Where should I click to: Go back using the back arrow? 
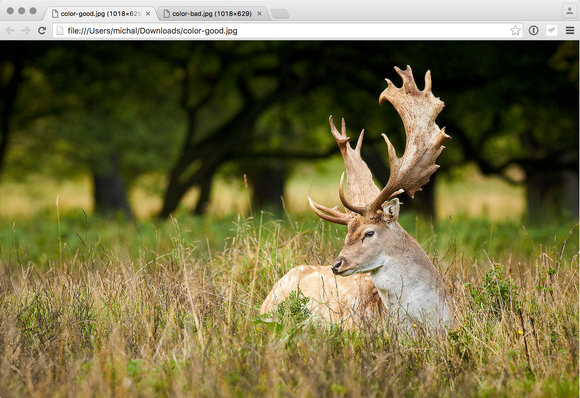tap(10, 30)
